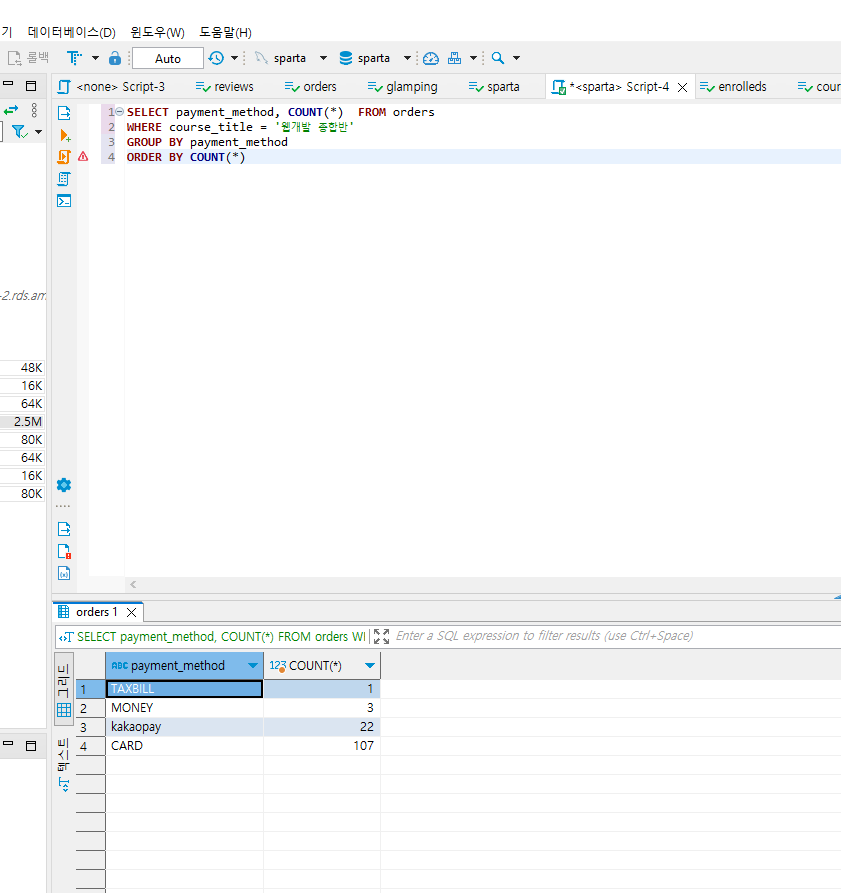
Task: Switch to the <none> Script-3 tab
Action: point(112,87)
